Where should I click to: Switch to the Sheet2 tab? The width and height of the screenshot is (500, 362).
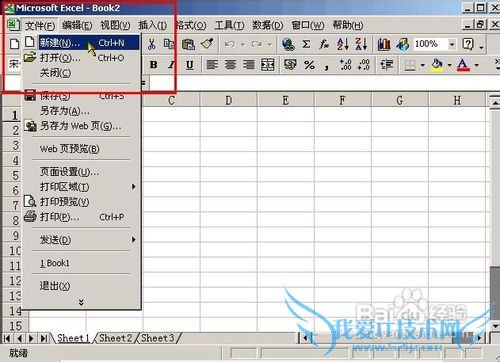pyautogui.click(x=116, y=338)
